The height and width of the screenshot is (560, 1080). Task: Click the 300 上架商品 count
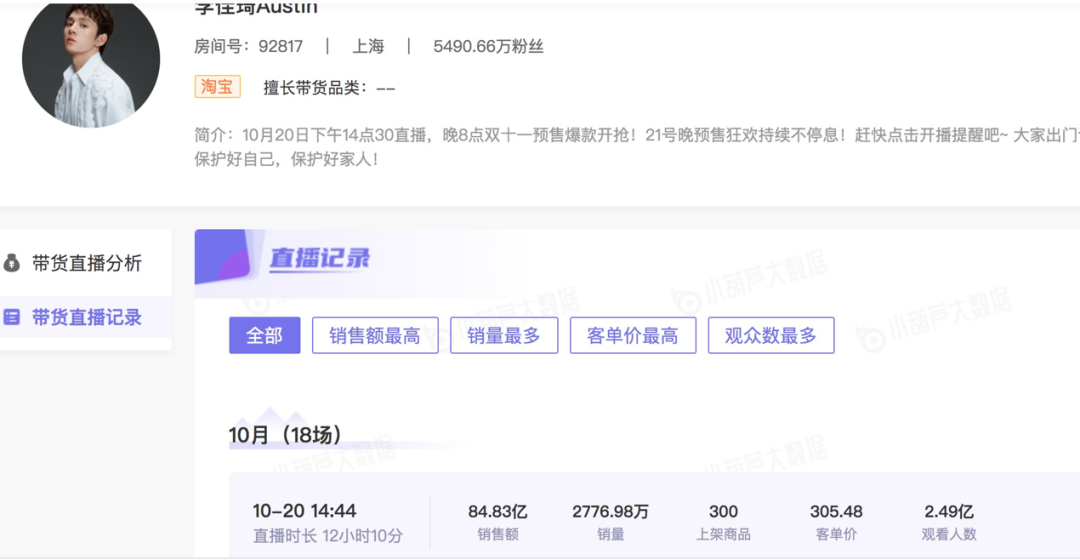[723, 512]
